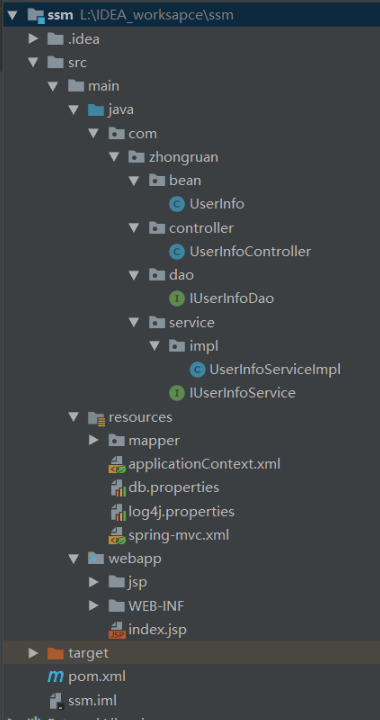Screen dimensions: 380x720
Task: Click the log4j.properties file icon
Action: click(x=118, y=512)
